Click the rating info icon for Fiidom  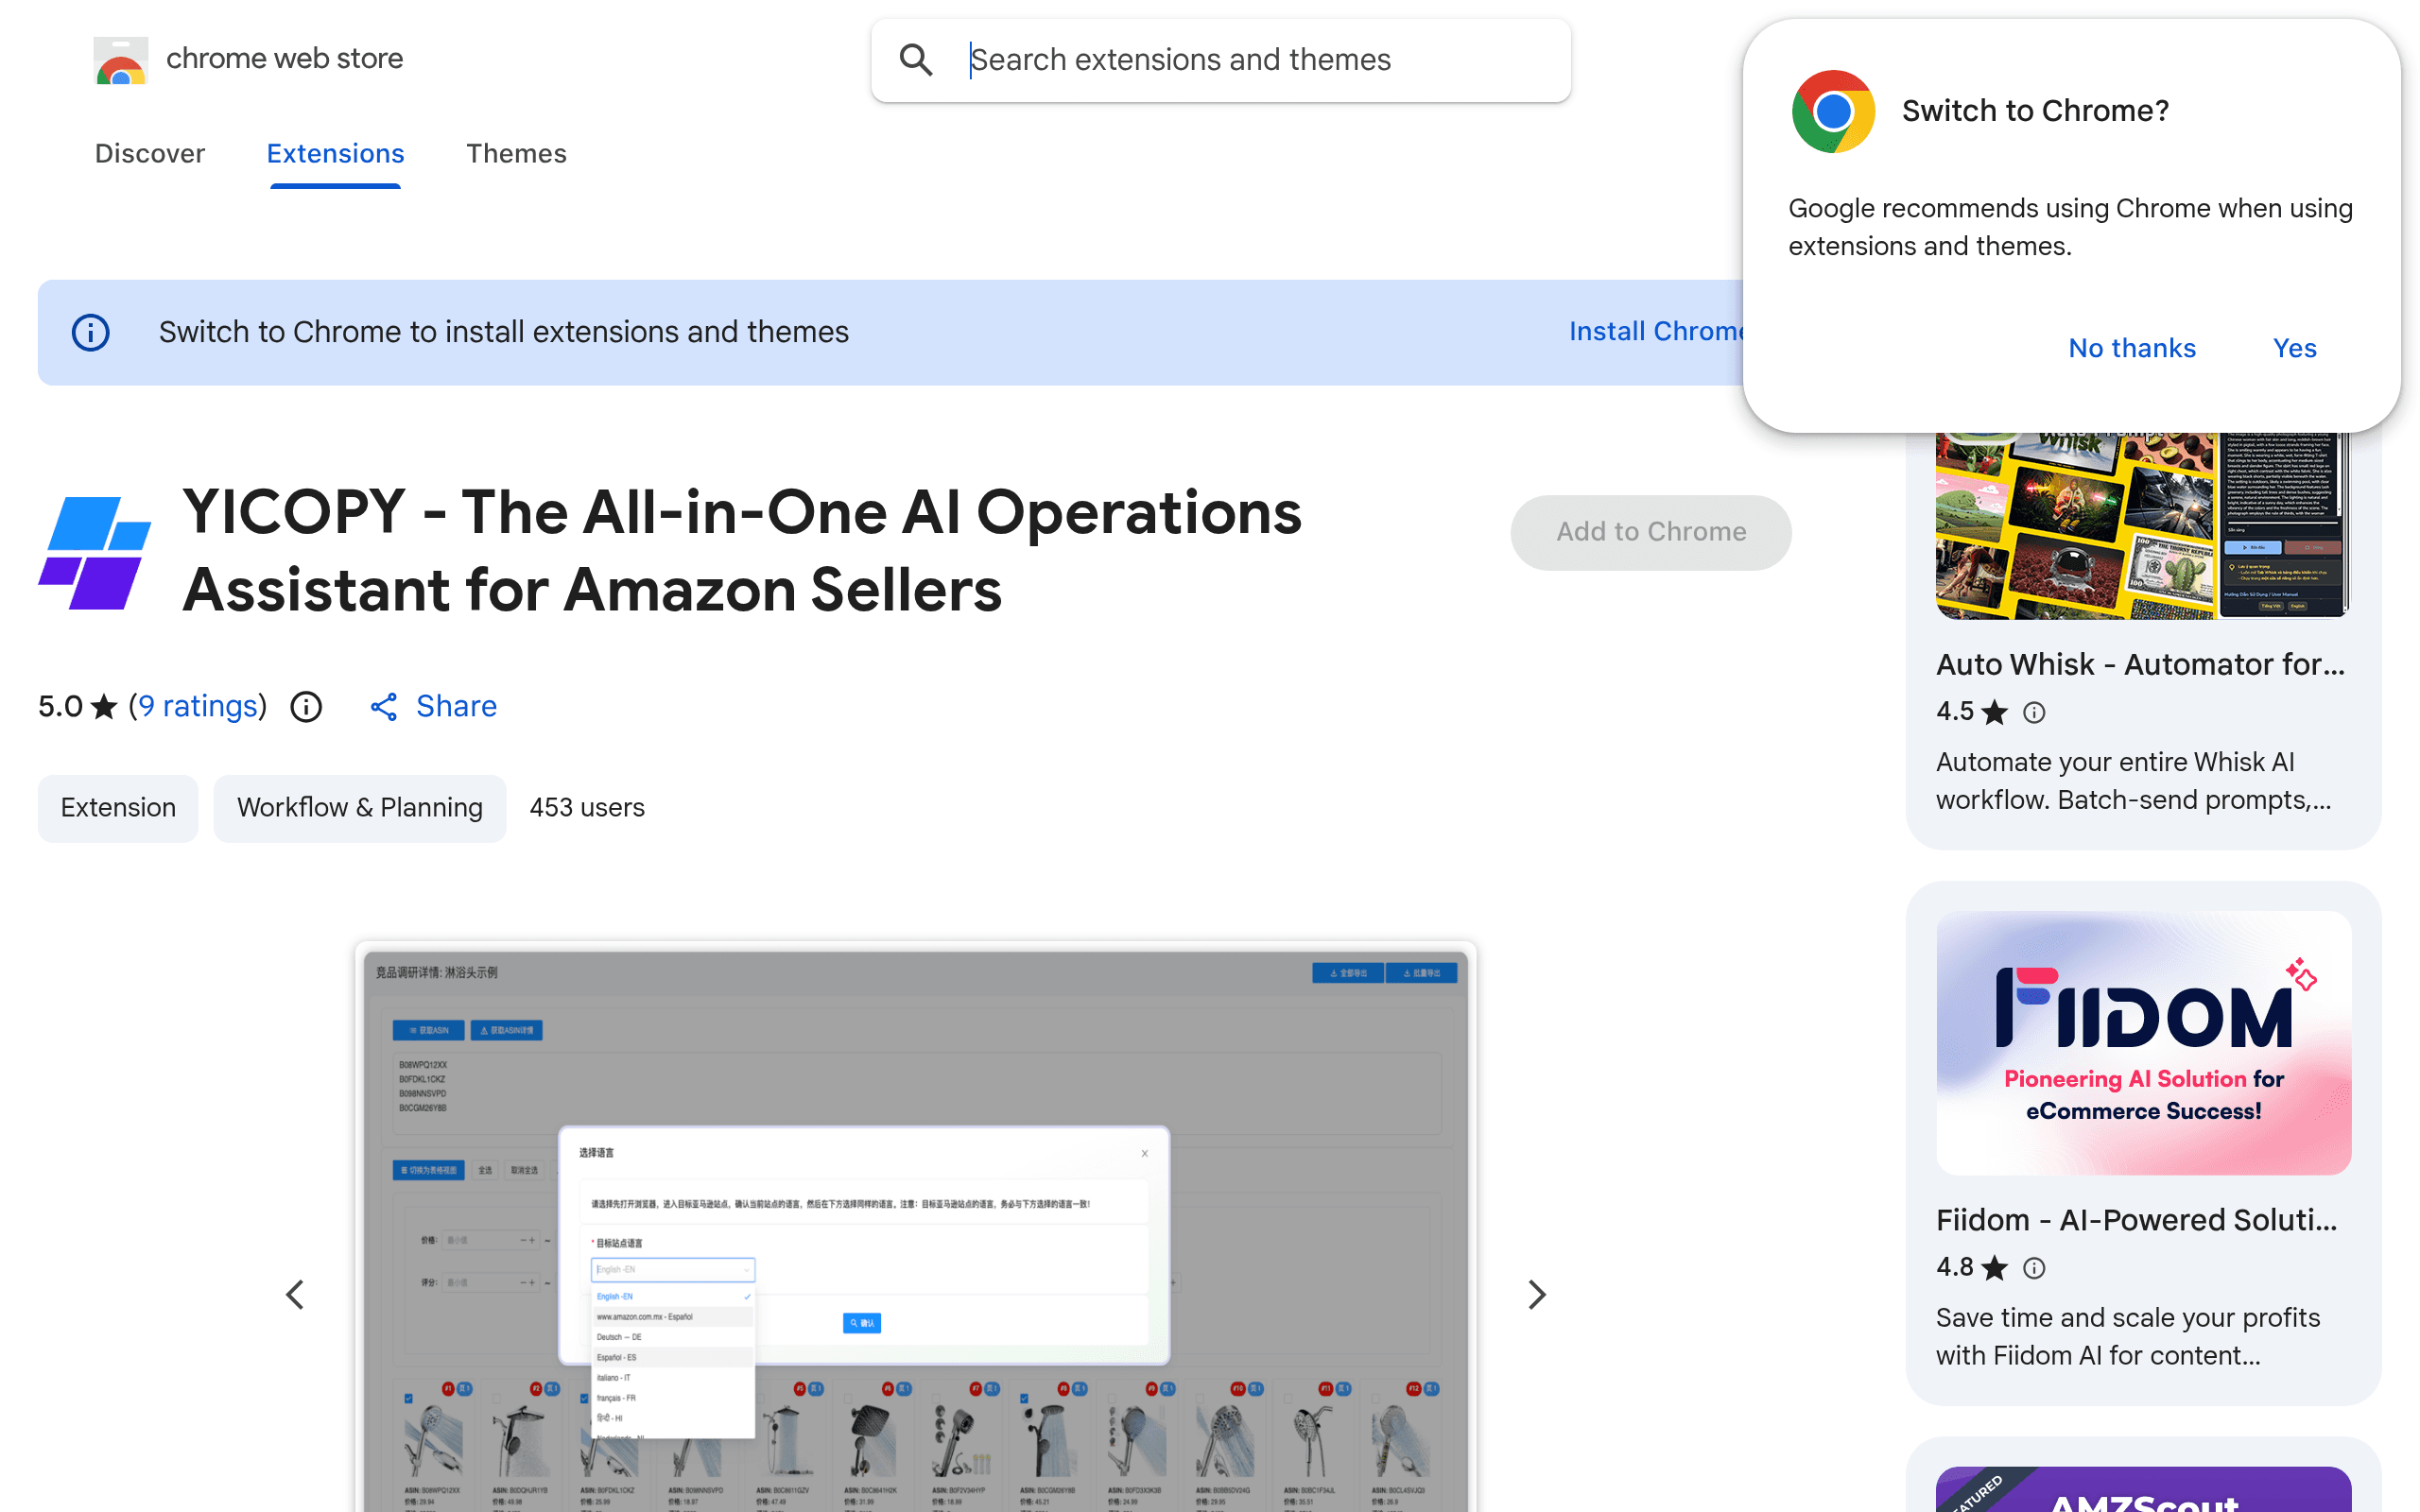(2034, 1268)
